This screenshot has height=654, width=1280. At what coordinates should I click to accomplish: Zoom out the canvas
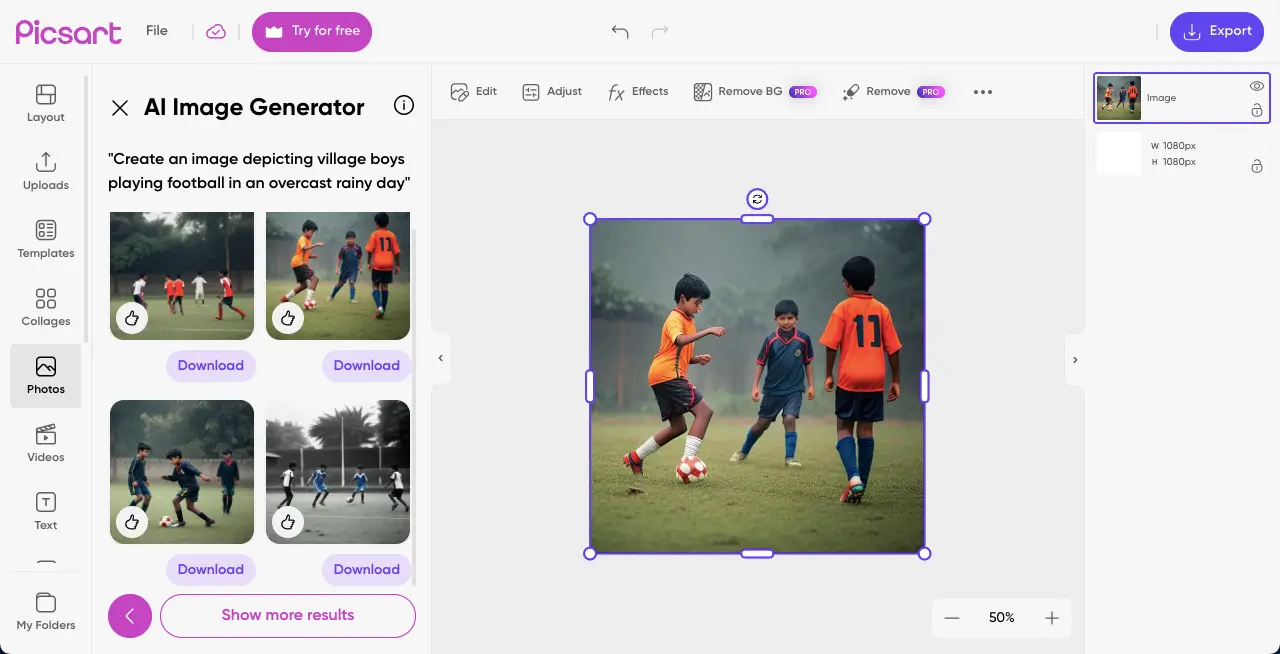pyautogui.click(x=952, y=618)
